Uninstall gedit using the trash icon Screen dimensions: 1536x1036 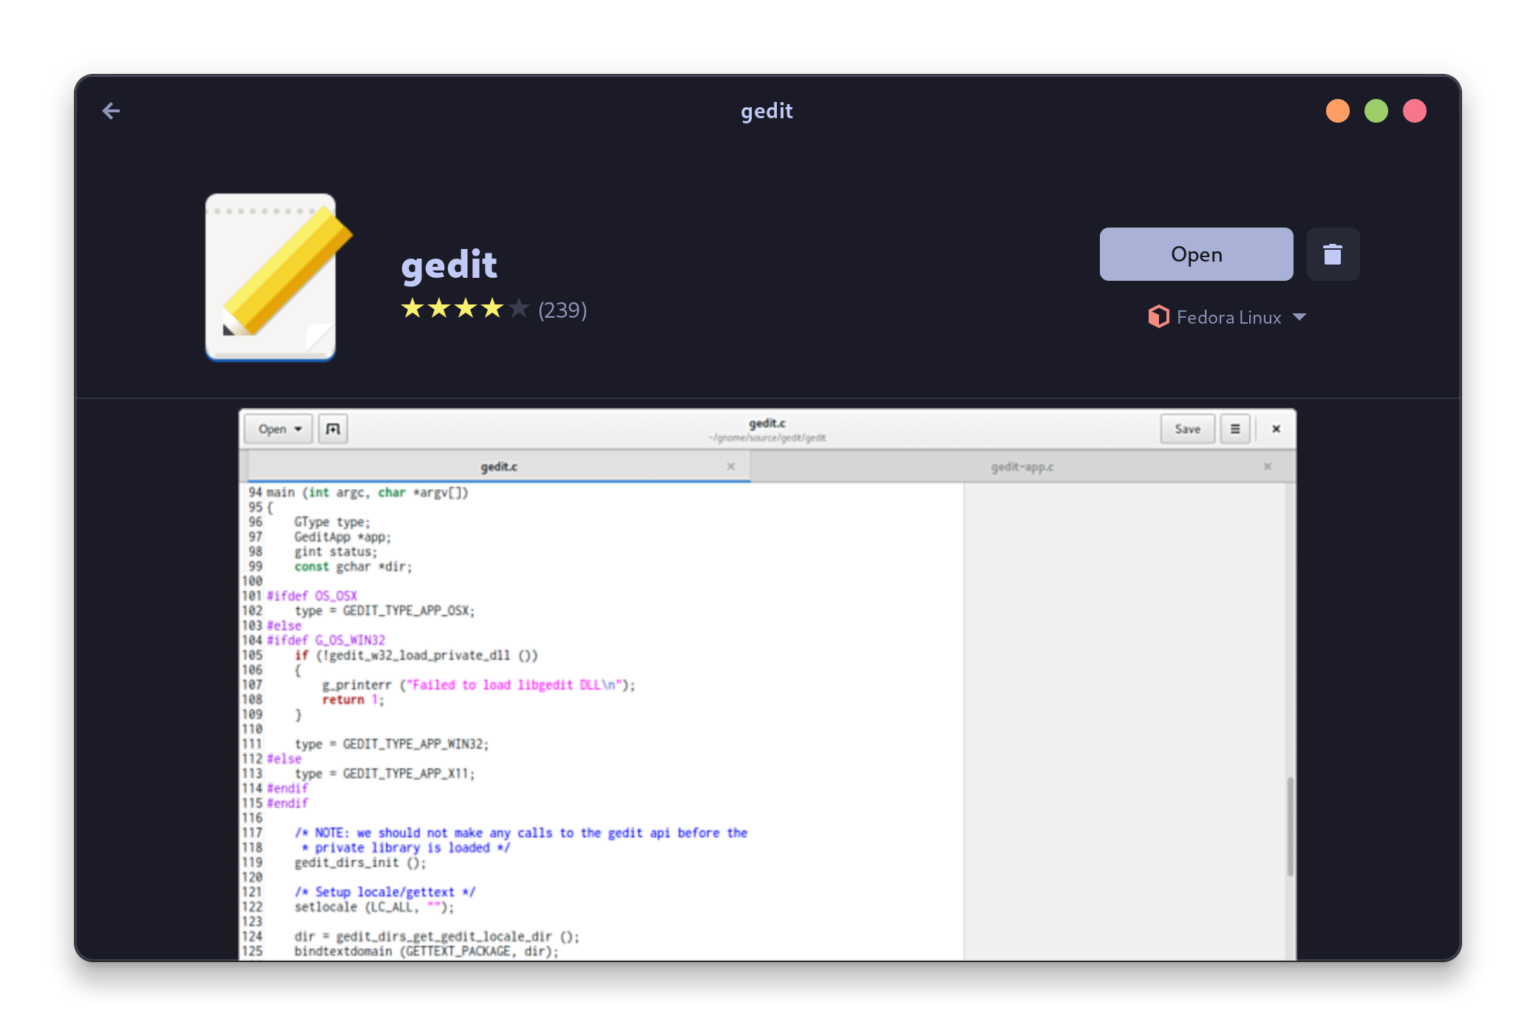(x=1333, y=254)
